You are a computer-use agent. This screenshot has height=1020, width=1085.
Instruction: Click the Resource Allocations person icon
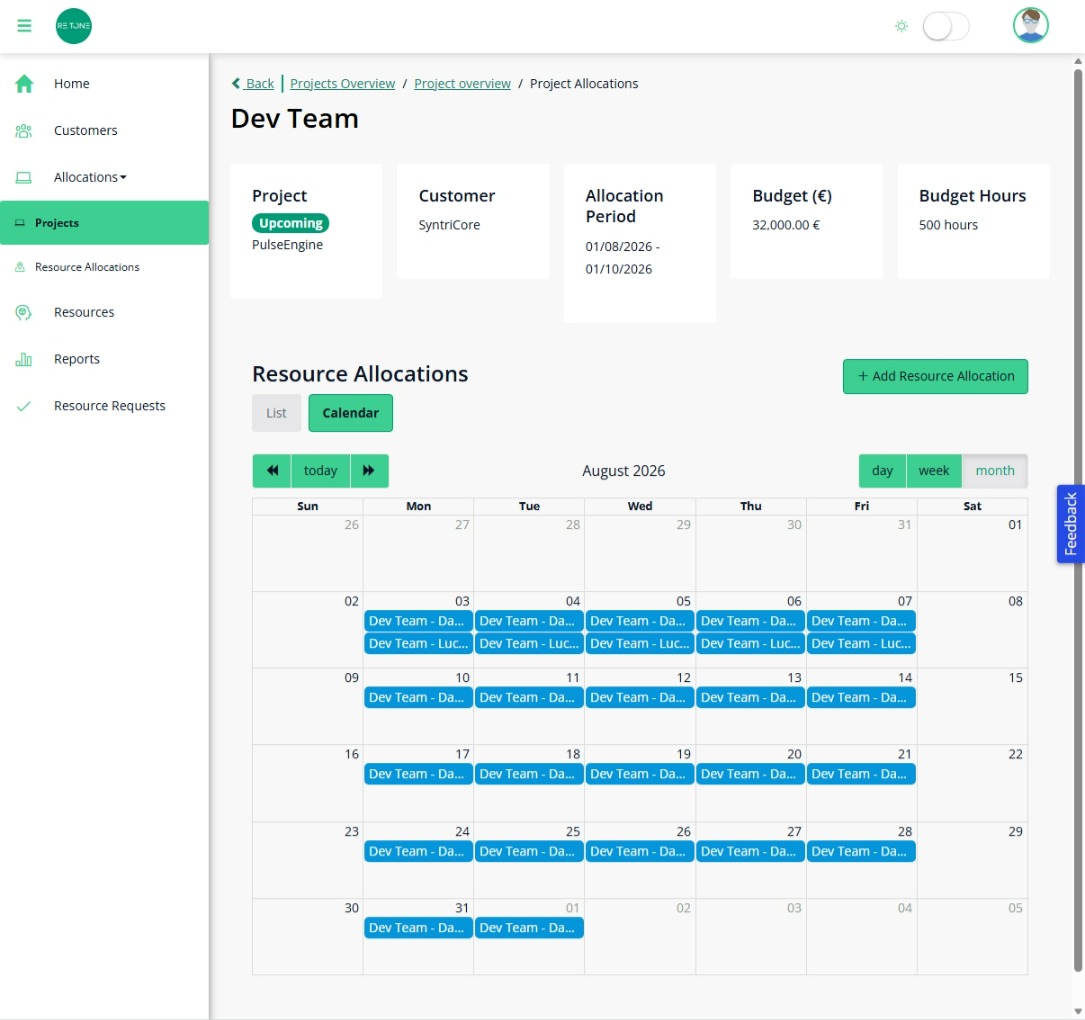click(x=20, y=267)
